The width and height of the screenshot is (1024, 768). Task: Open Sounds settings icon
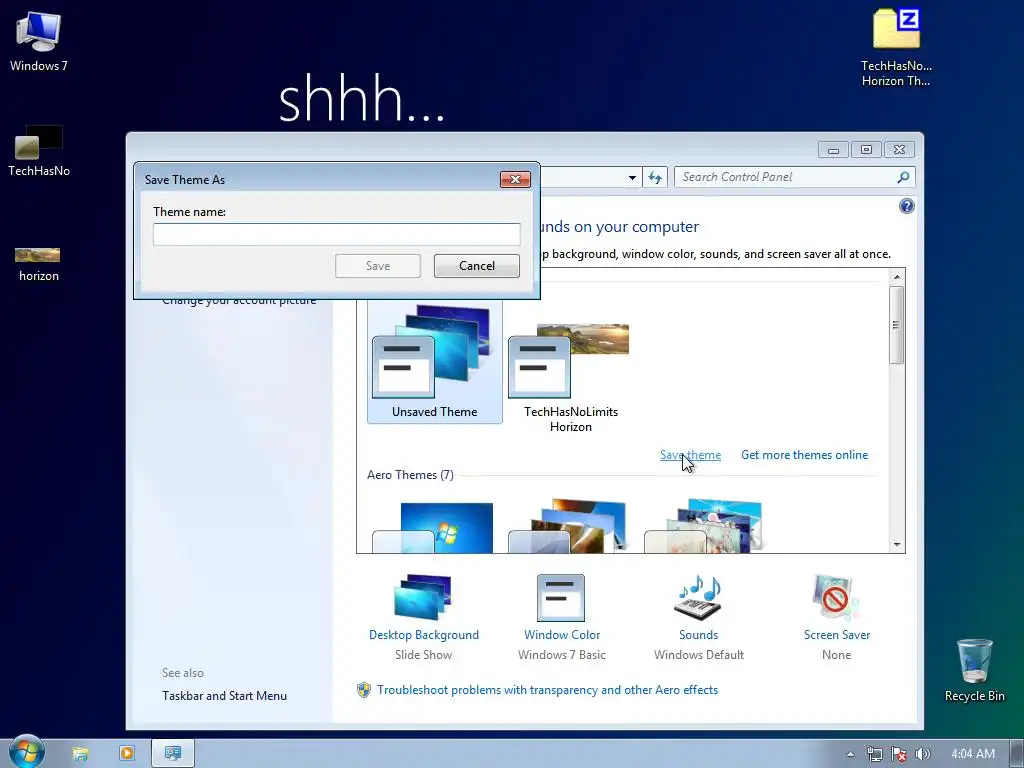click(x=698, y=597)
